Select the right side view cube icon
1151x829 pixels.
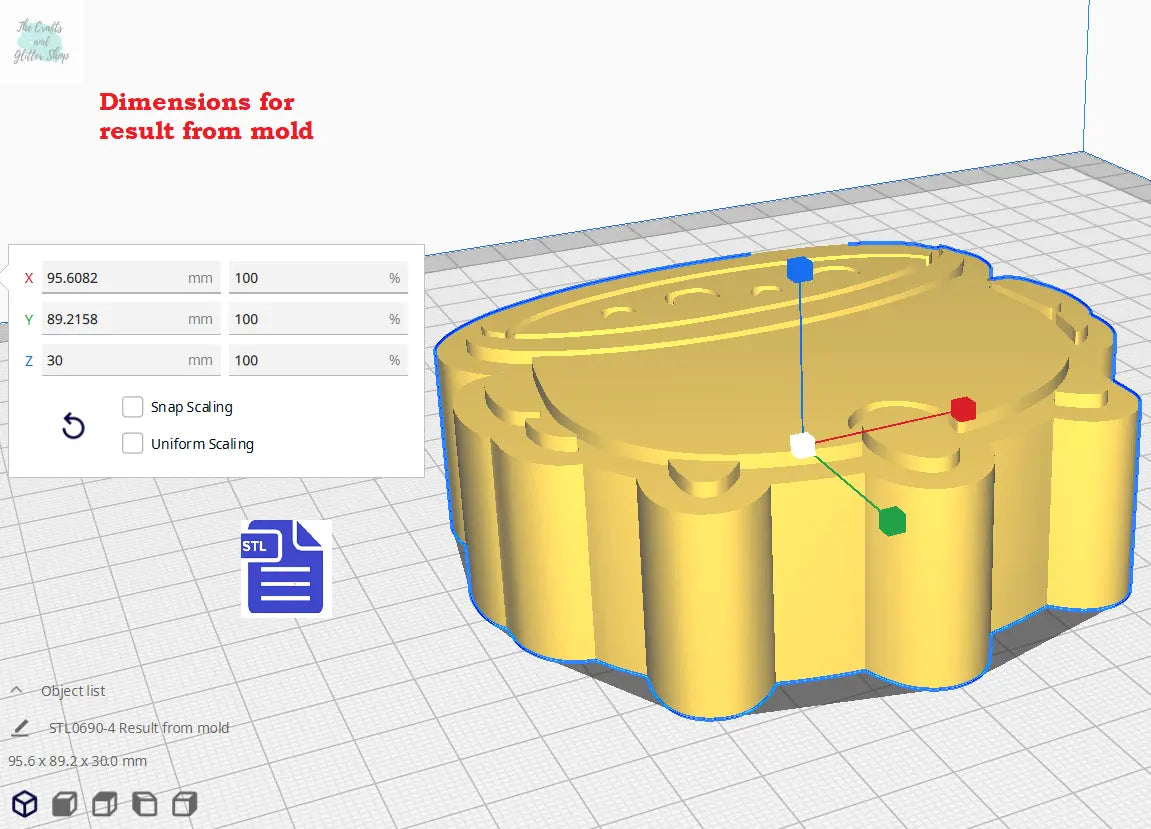pyautogui.click(x=184, y=804)
